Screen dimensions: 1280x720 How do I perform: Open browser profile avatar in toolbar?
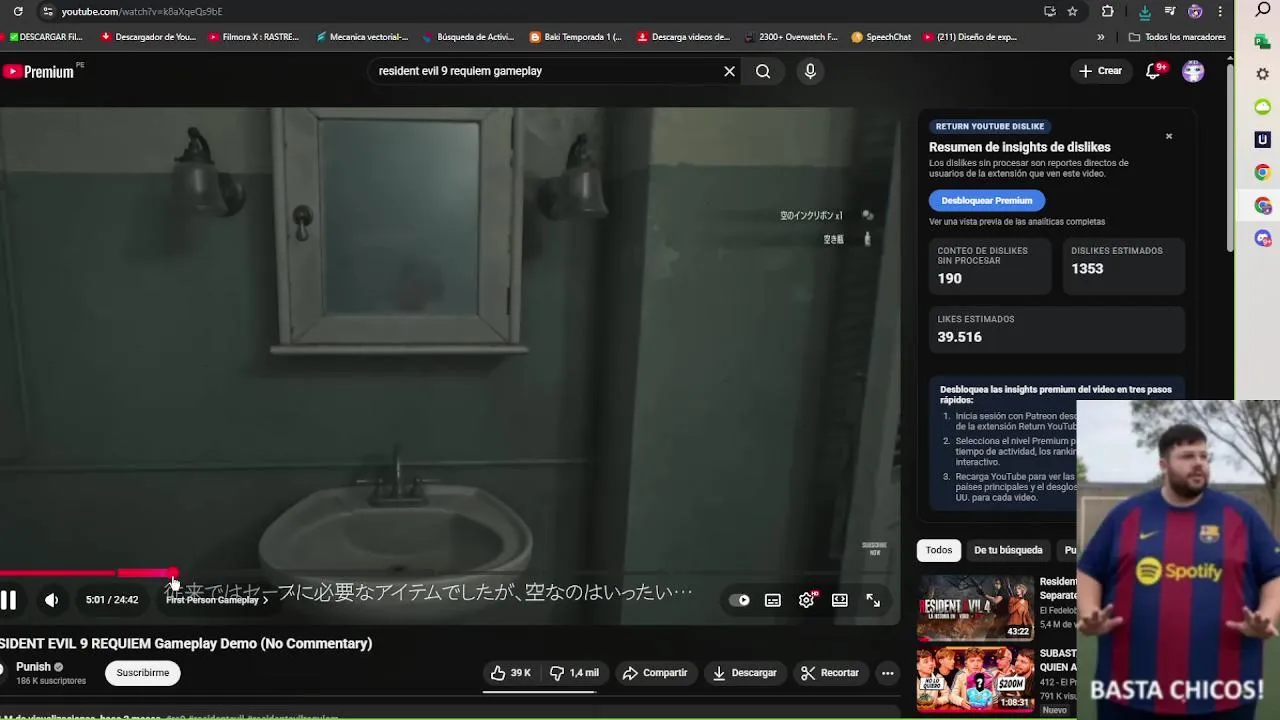[1195, 11]
